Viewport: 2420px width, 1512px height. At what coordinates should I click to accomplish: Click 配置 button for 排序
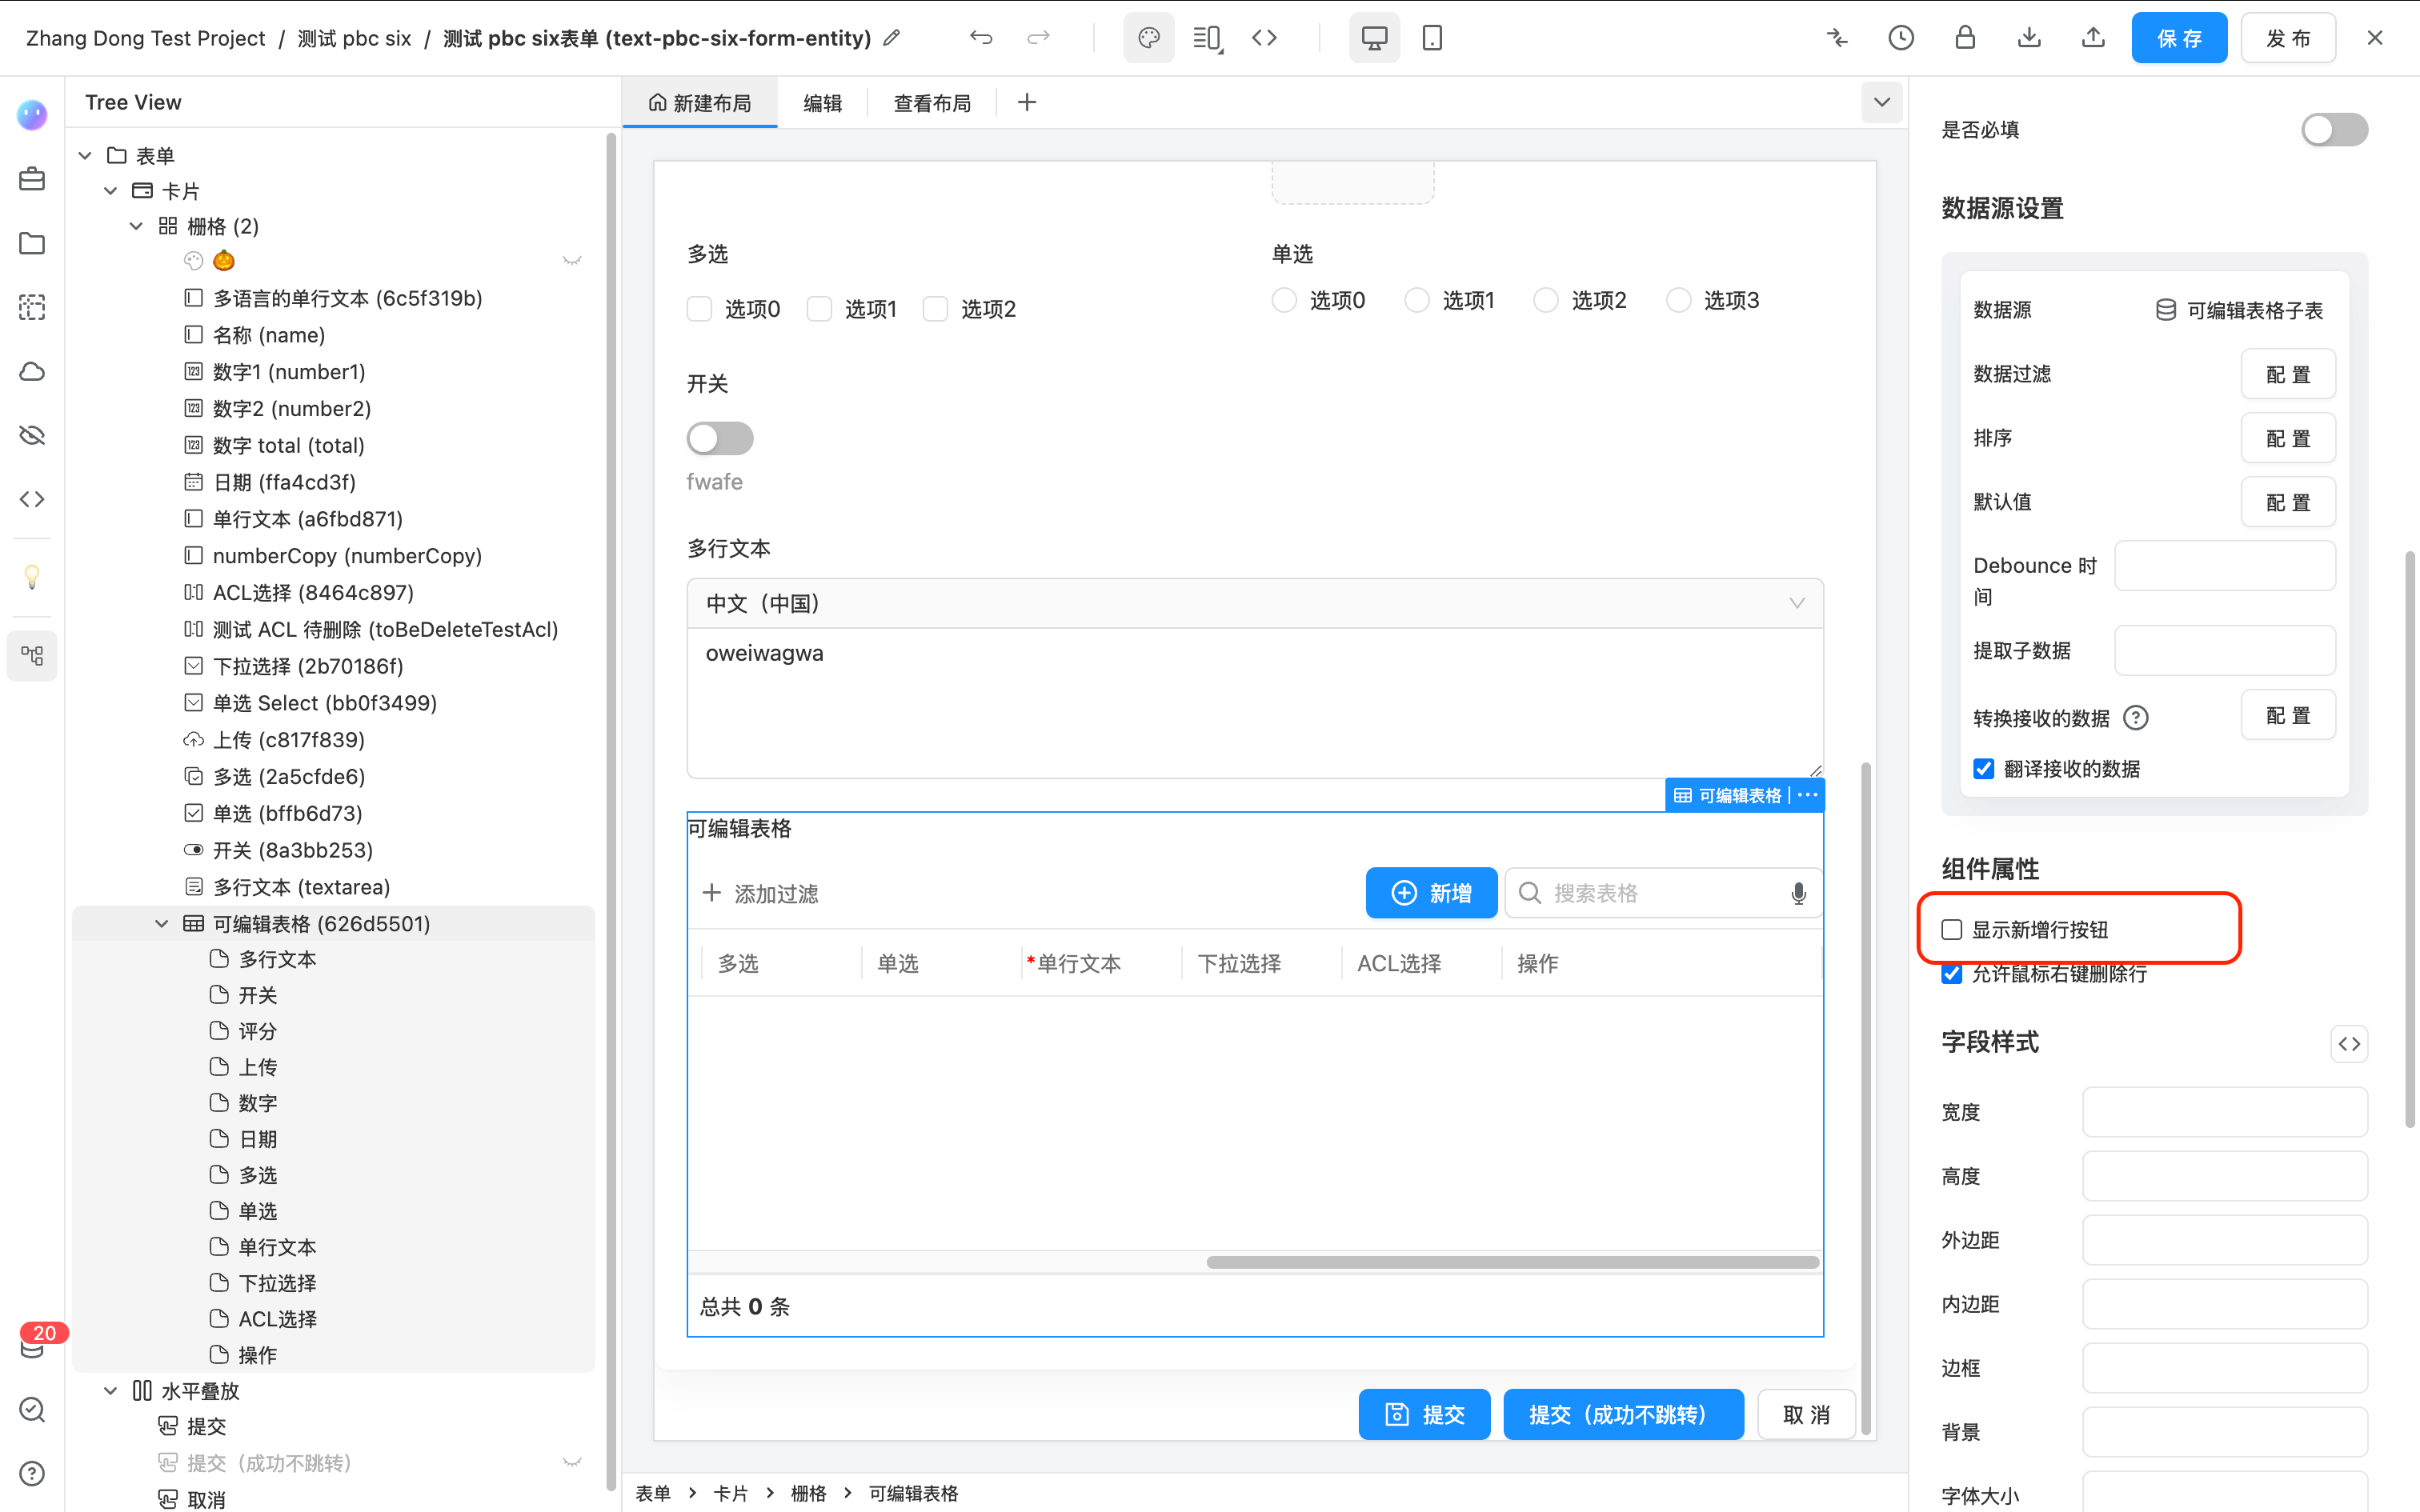tap(2288, 438)
